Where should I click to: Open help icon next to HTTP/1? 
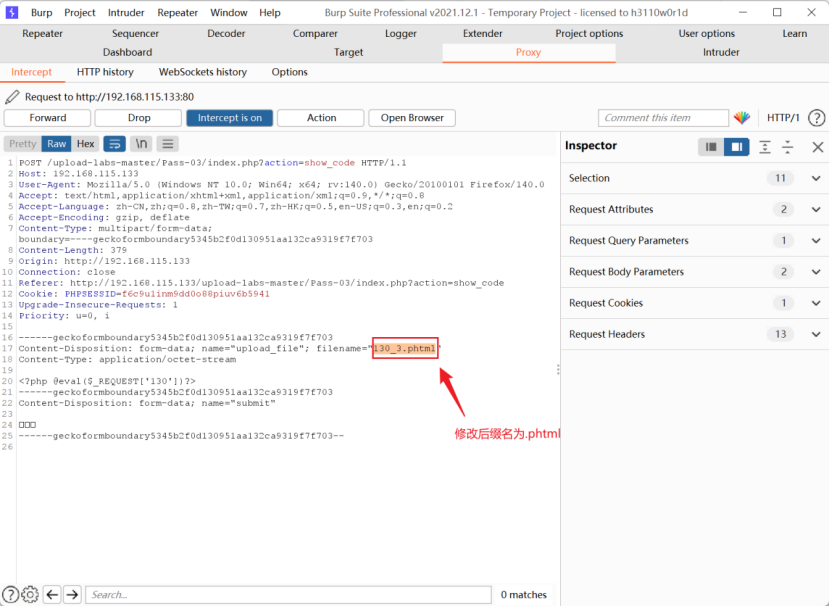click(x=816, y=118)
